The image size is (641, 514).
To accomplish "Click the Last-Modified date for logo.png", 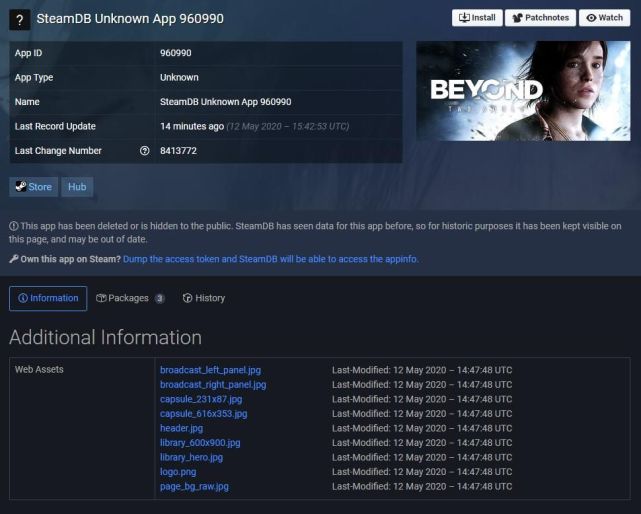I will click(422, 472).
